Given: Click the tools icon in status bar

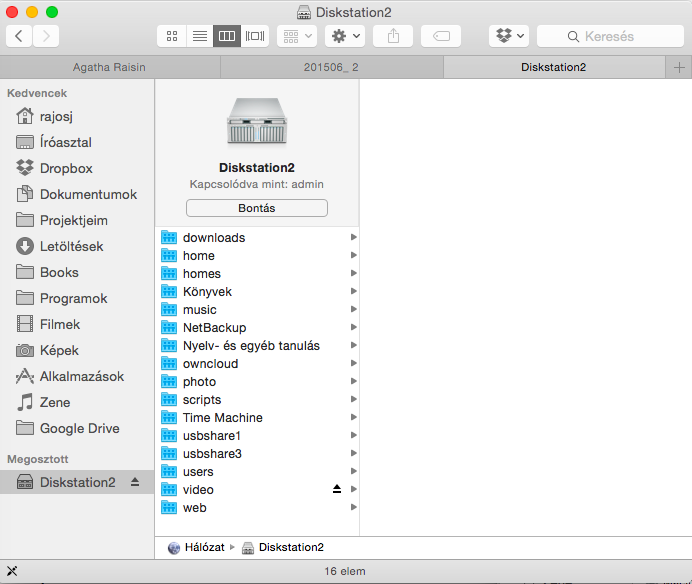Looking at the screenshot, I should click(12, 571).
